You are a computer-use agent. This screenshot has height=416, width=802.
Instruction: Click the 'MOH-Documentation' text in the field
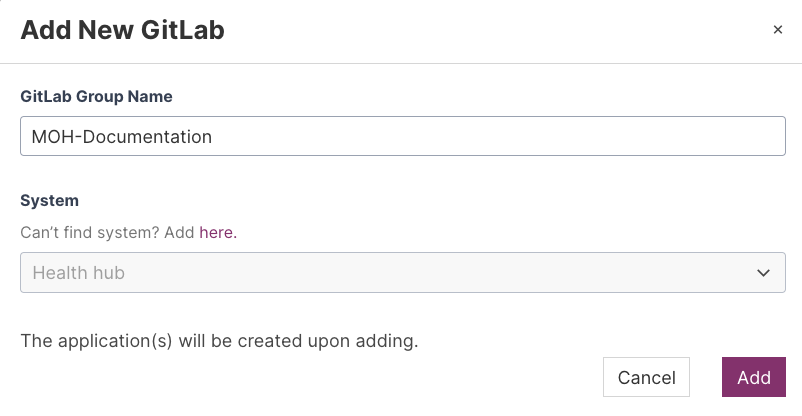[122, 137]
